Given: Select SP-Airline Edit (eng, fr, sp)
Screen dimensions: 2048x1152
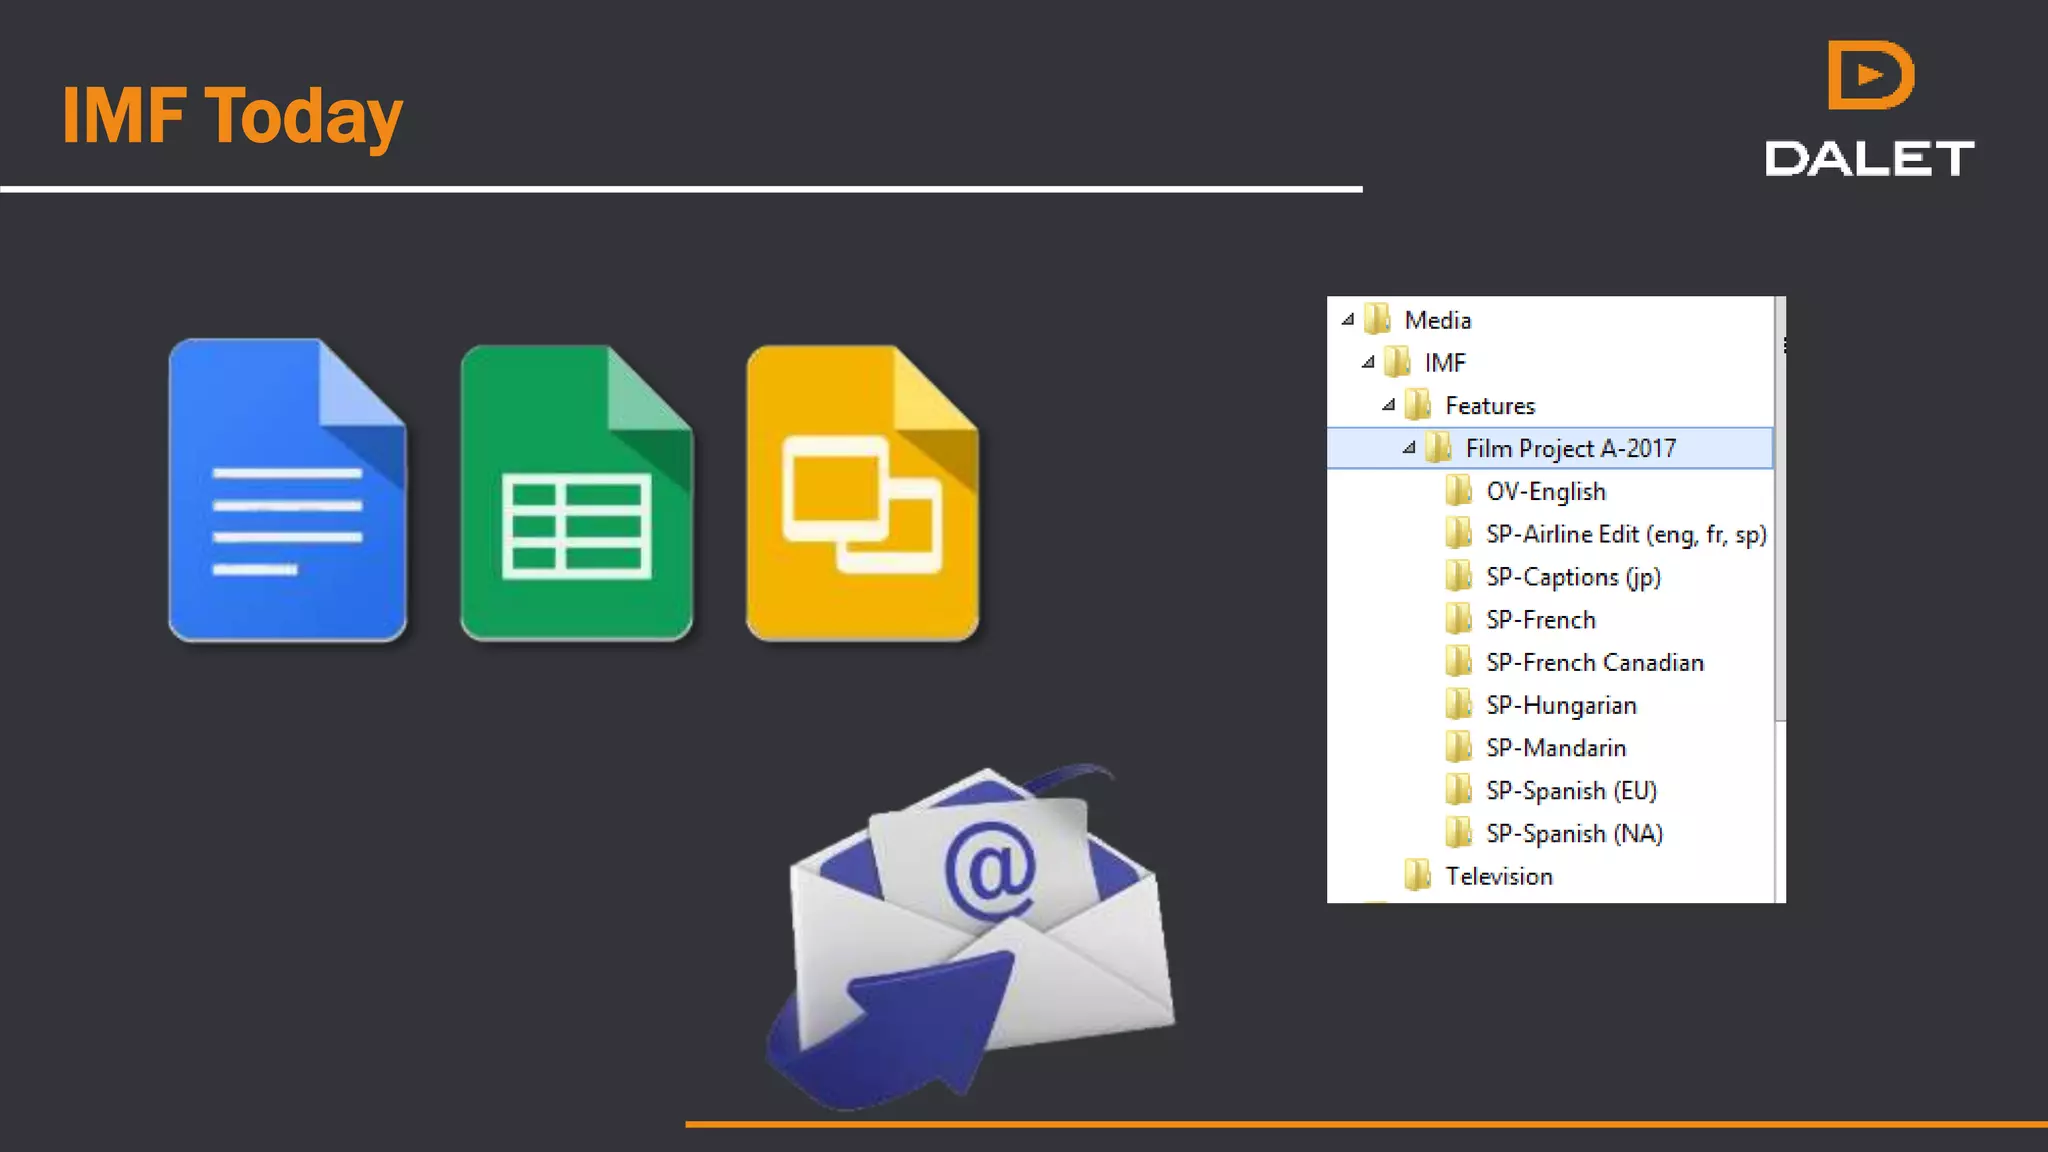Looking at the screenshot, I should (1625, 534).
